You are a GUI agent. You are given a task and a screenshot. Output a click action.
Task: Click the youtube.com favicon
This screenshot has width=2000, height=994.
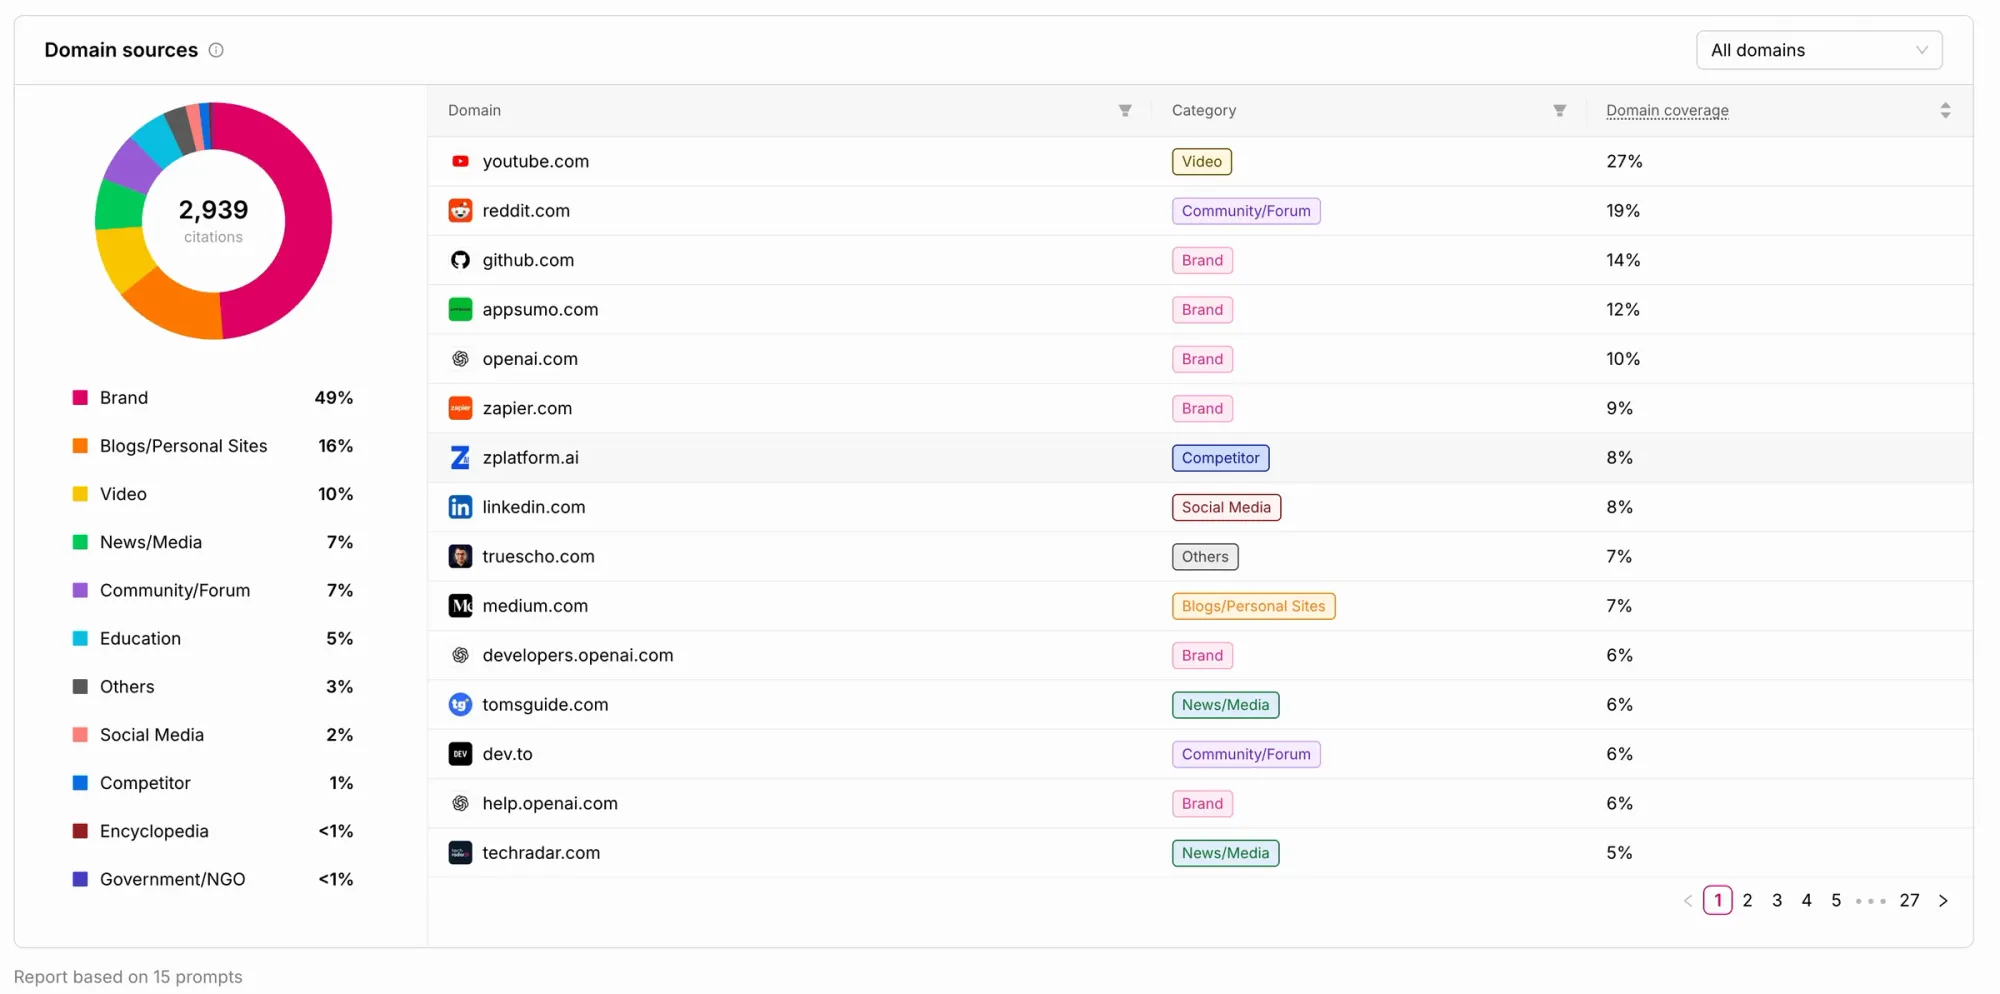(x=460, y=161)
